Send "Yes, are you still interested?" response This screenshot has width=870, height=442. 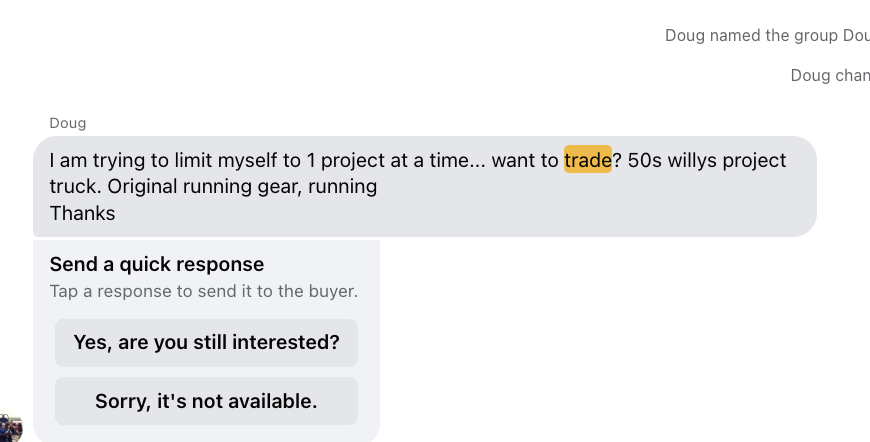[x=206, y=343]
